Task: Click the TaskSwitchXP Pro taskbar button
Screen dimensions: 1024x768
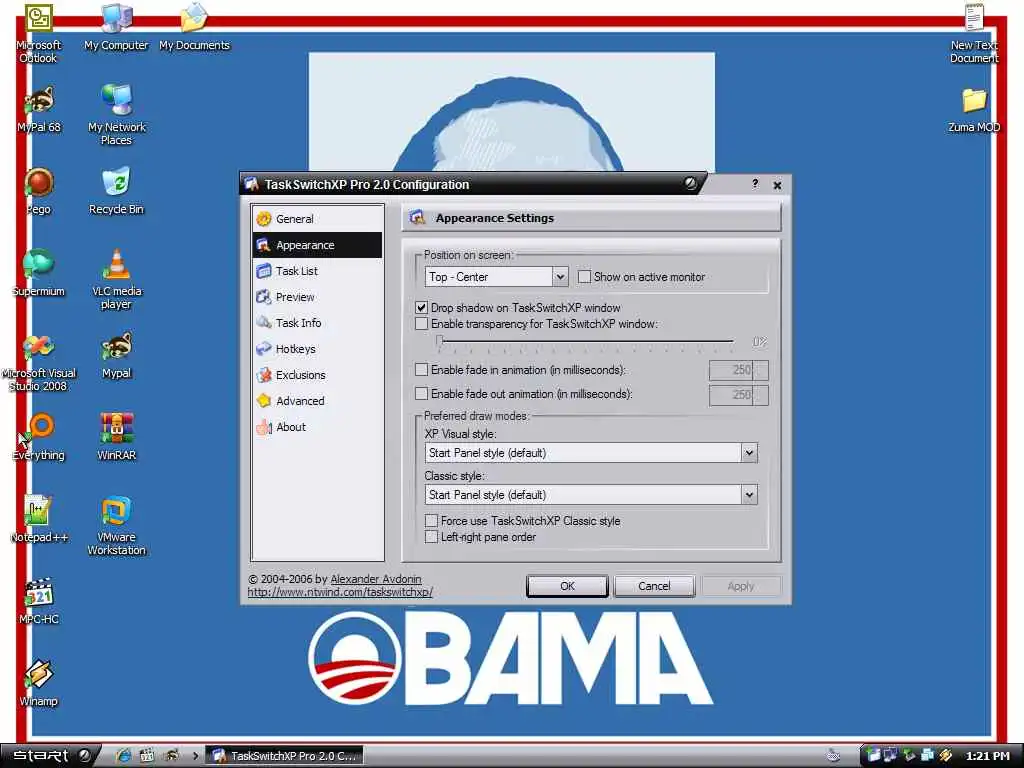Action: tap(285, 756)
